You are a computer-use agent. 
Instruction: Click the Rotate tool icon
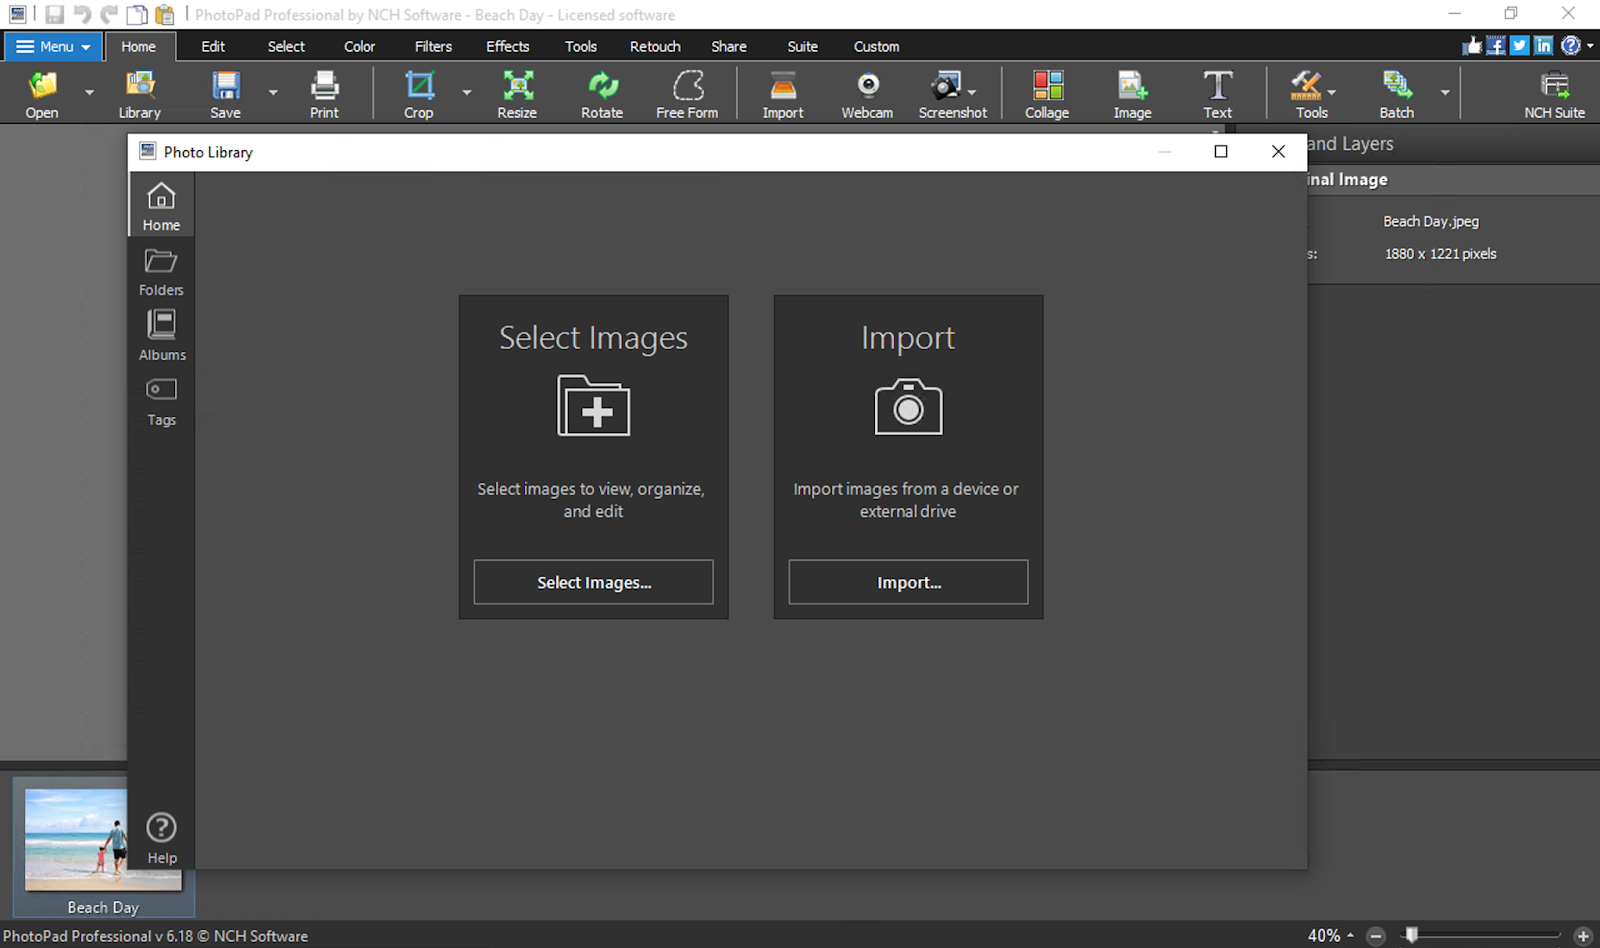602,86
